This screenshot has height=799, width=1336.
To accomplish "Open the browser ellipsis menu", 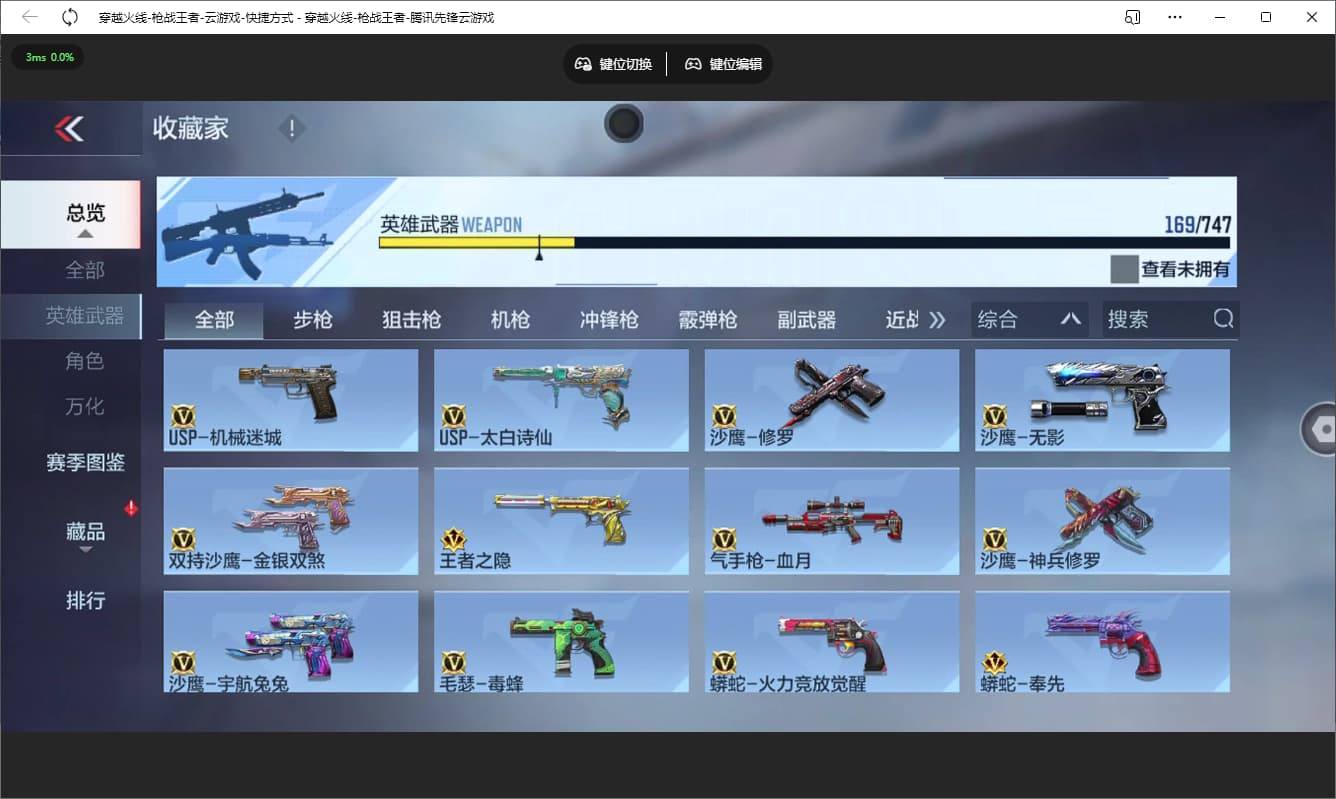I will [1175, 17].
